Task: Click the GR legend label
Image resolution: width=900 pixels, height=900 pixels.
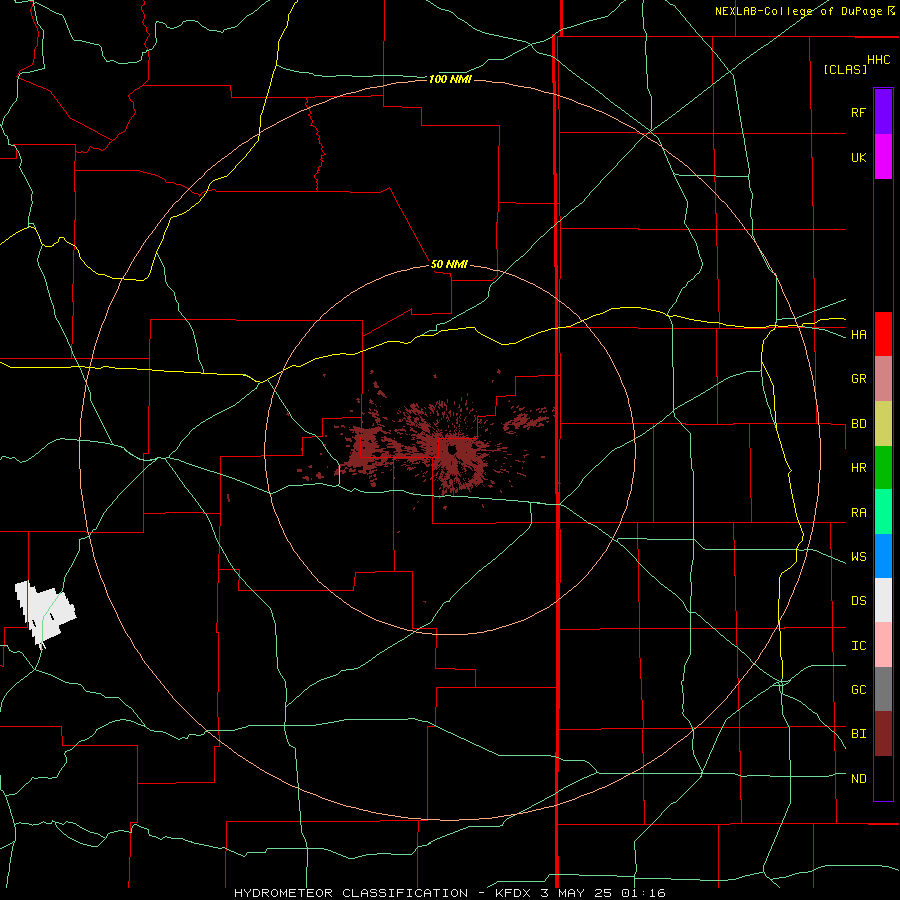Action: pyautogui.click(x=858, y=379)
